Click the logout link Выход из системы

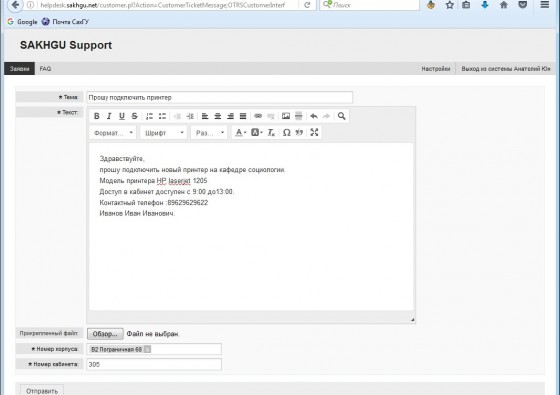point(506,69)
